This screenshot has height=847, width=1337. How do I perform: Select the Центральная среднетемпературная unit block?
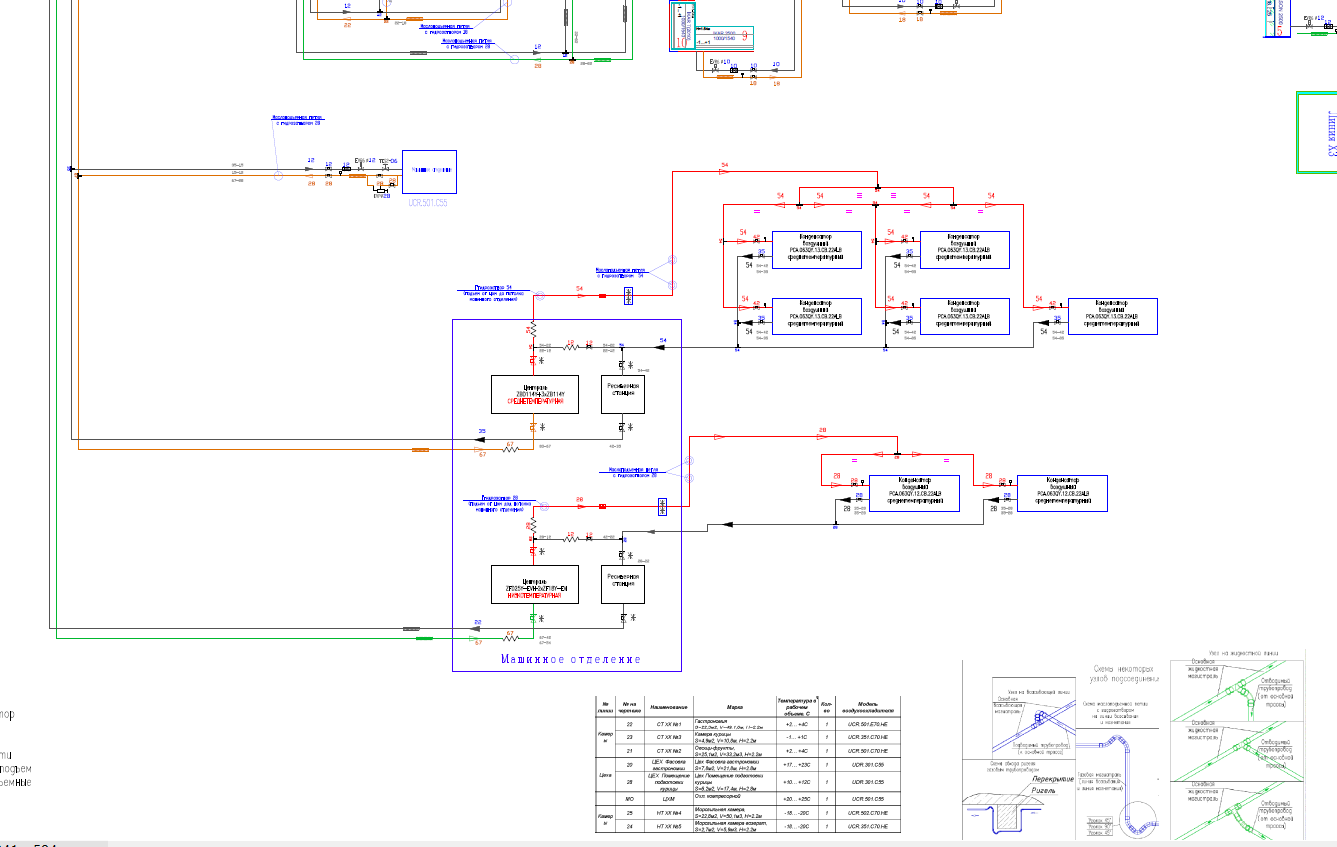pos(536,393)
